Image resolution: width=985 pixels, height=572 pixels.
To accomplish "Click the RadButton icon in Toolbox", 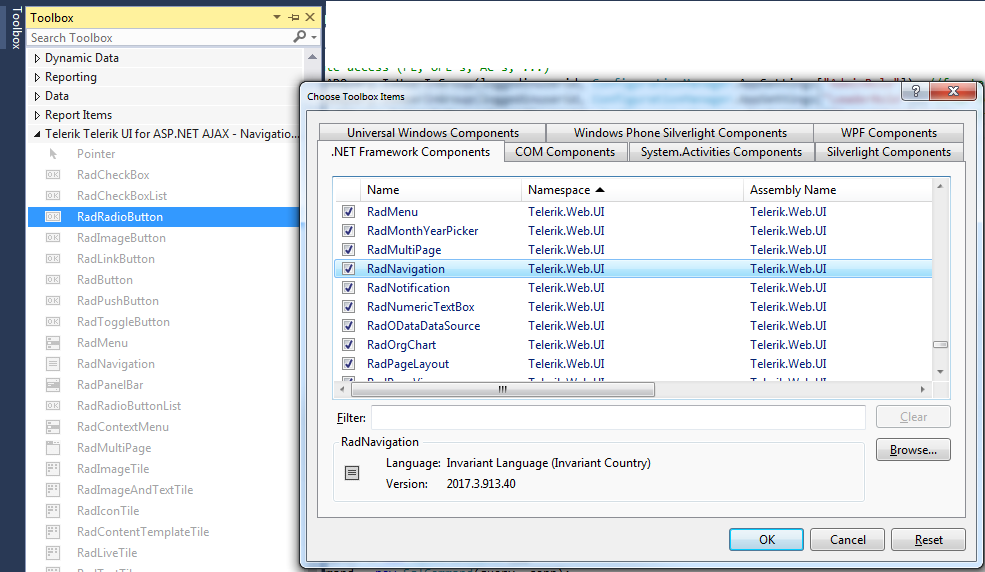I will tap(53, 279).
